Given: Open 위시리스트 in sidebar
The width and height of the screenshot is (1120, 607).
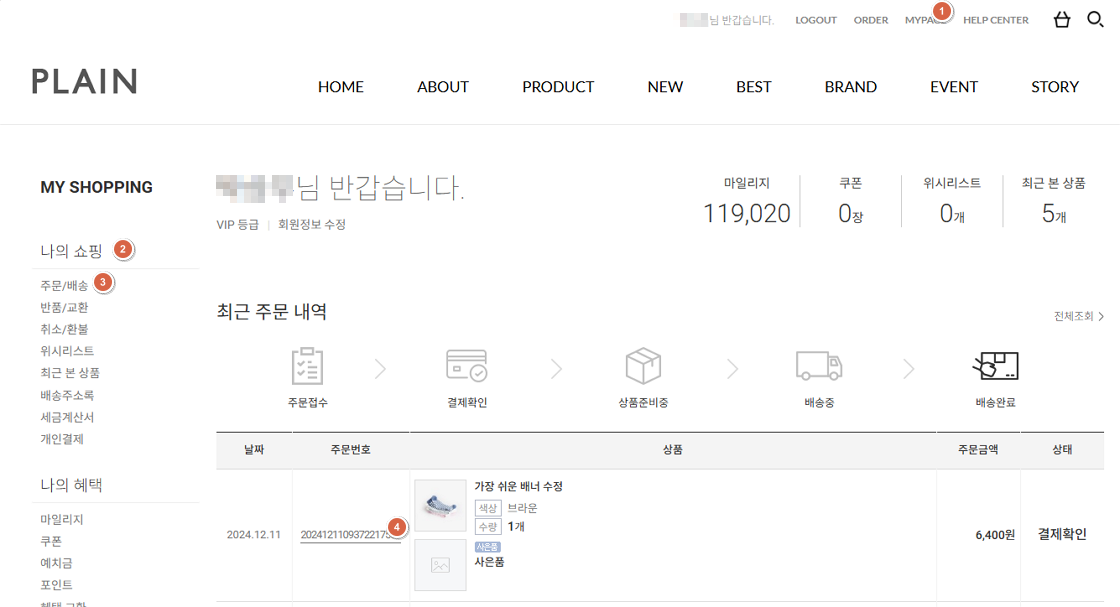Looking at the screenshot, I should (67, 351).
